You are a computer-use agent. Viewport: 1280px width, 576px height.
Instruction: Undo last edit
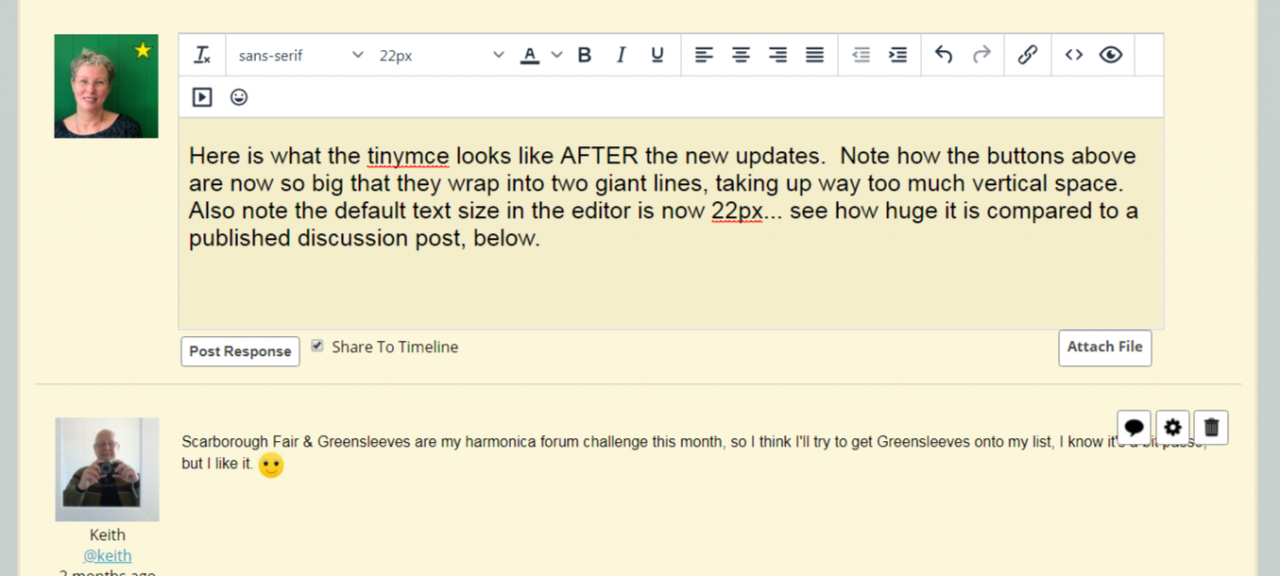point(944,56)
